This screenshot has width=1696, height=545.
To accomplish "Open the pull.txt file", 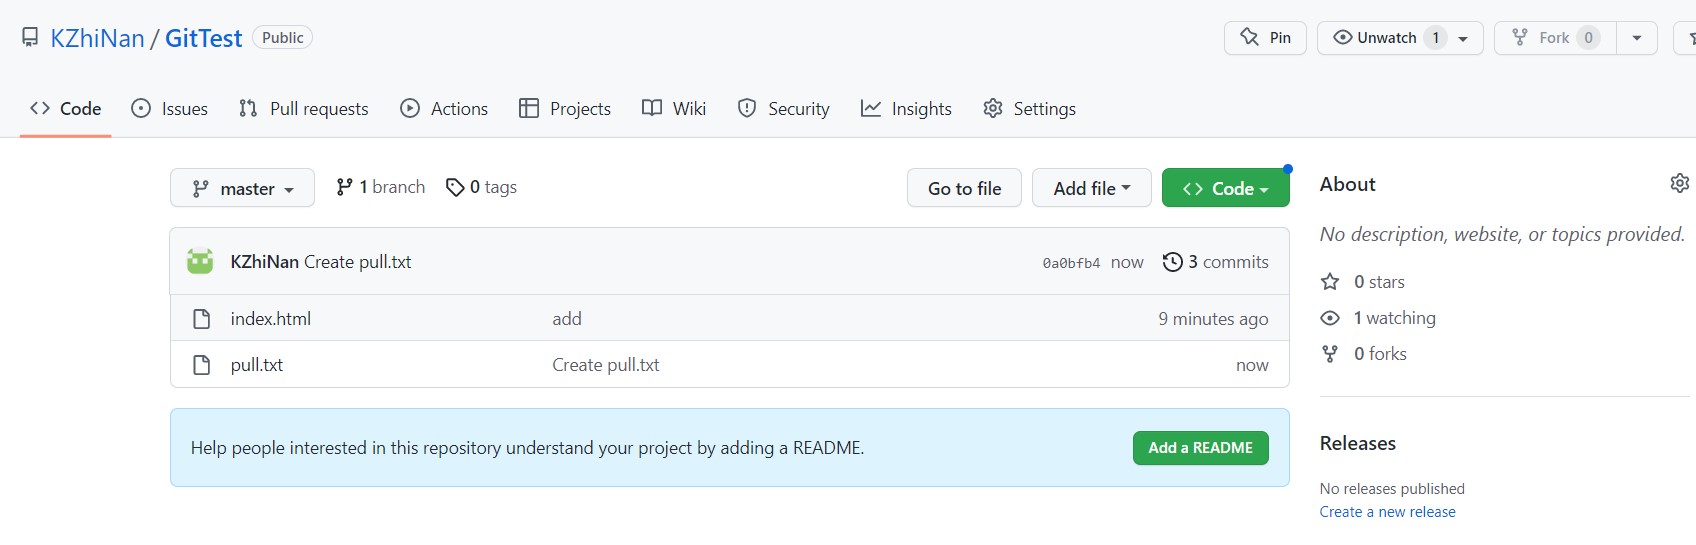I will (x=257, y=365).
